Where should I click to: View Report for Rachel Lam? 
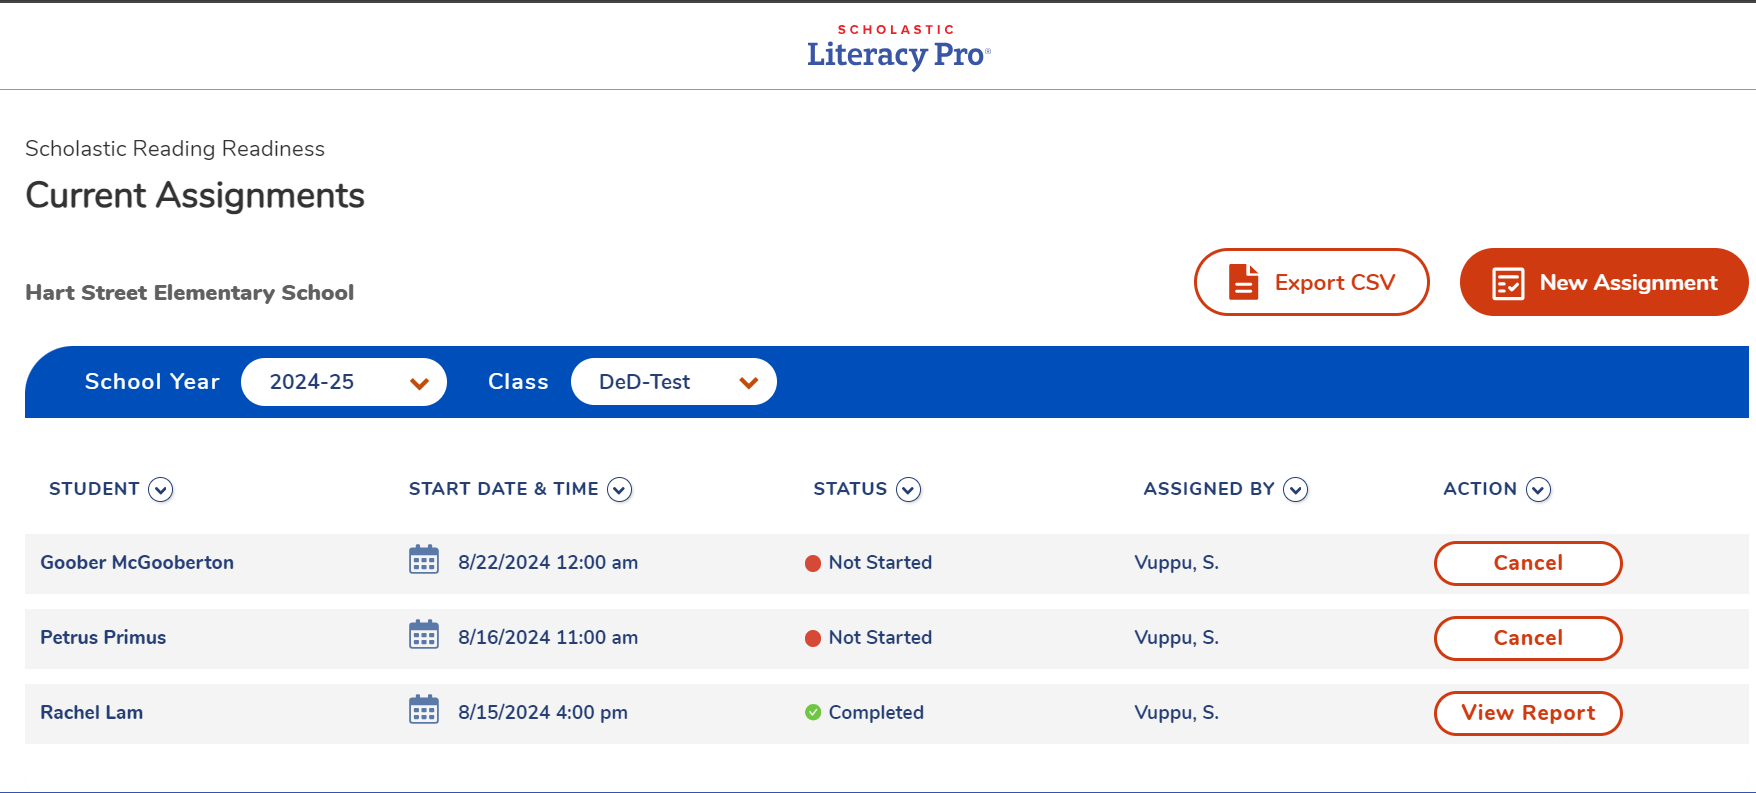(x=1528, y=713)
